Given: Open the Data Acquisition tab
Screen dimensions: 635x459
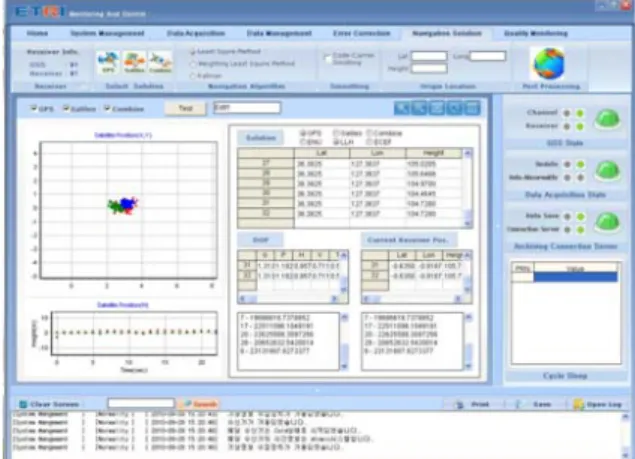Looking at the screenshot, I should [x=196, y=33].
